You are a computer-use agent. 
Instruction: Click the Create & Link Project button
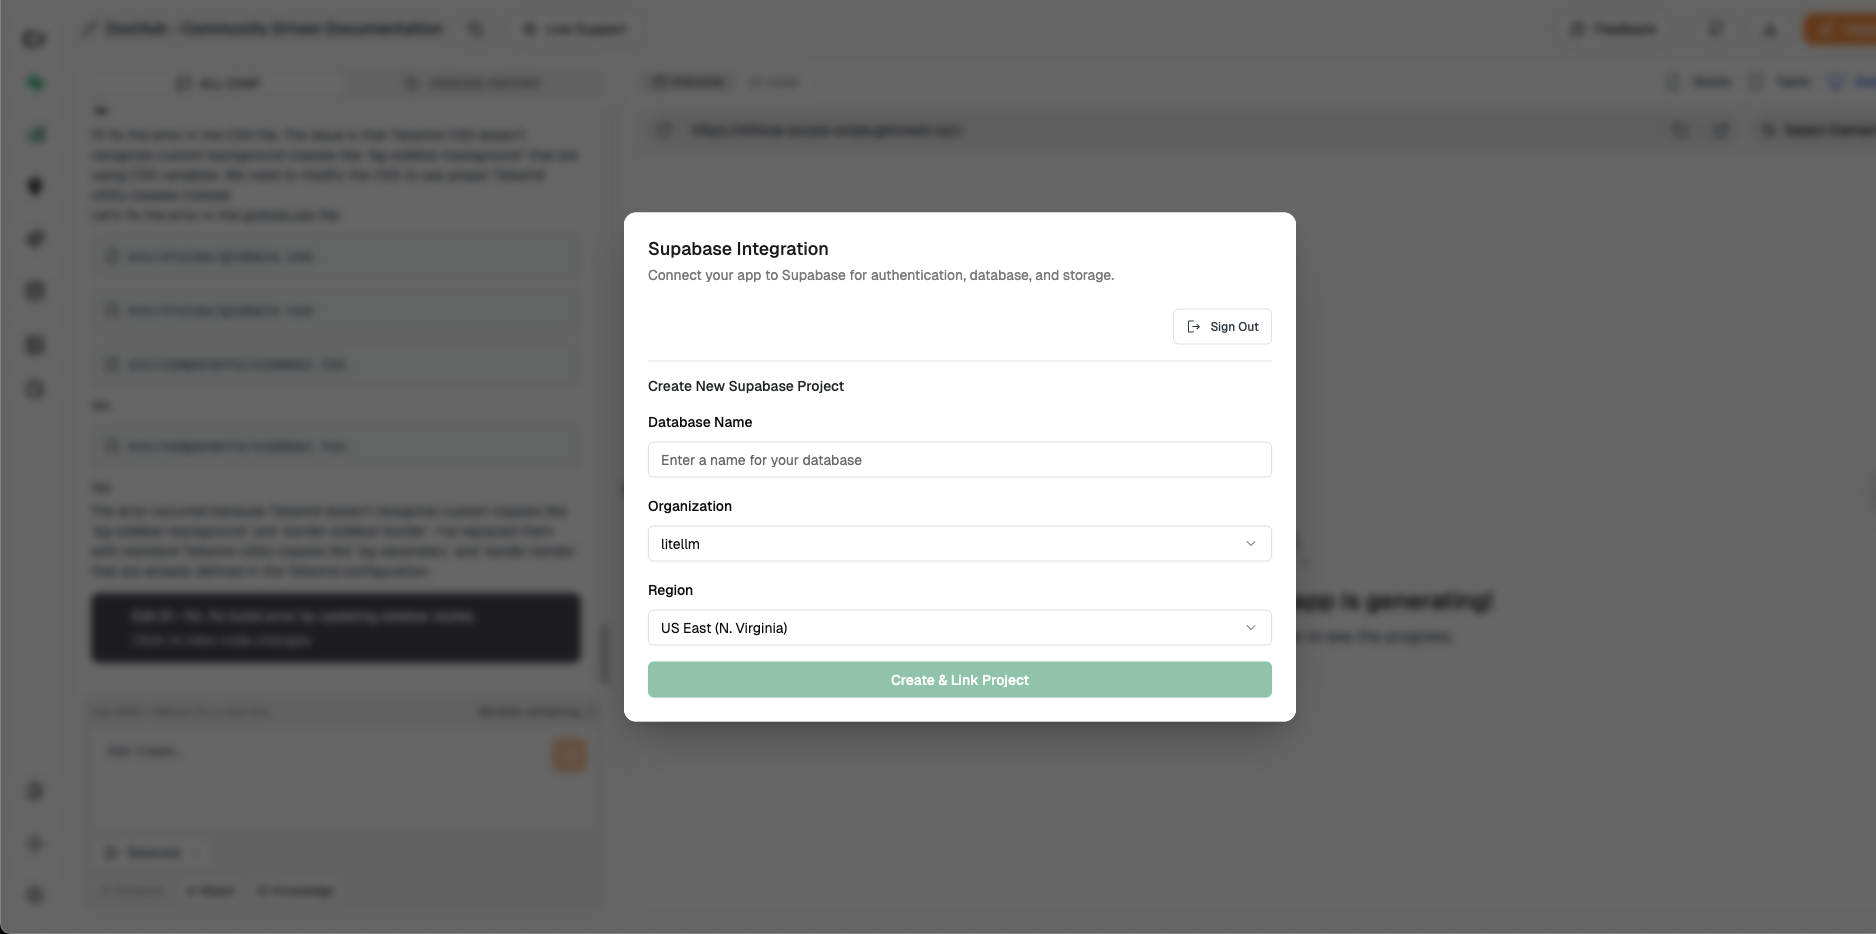[959, 679]
